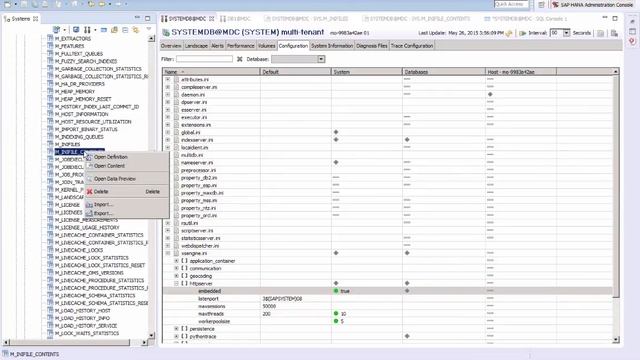The image size is (640, 360).
Task: Click the diamond marker in daemon.ini Host column
Action: click(490, 94)
